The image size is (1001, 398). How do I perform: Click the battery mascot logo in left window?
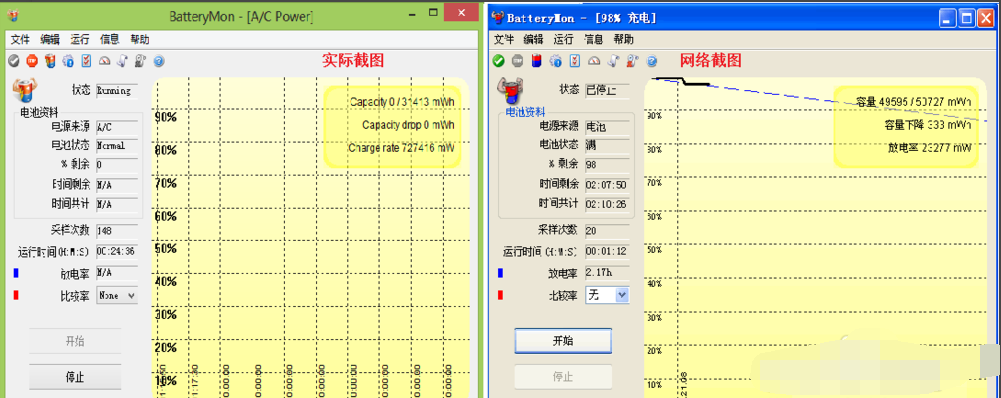tap(25, 90)
